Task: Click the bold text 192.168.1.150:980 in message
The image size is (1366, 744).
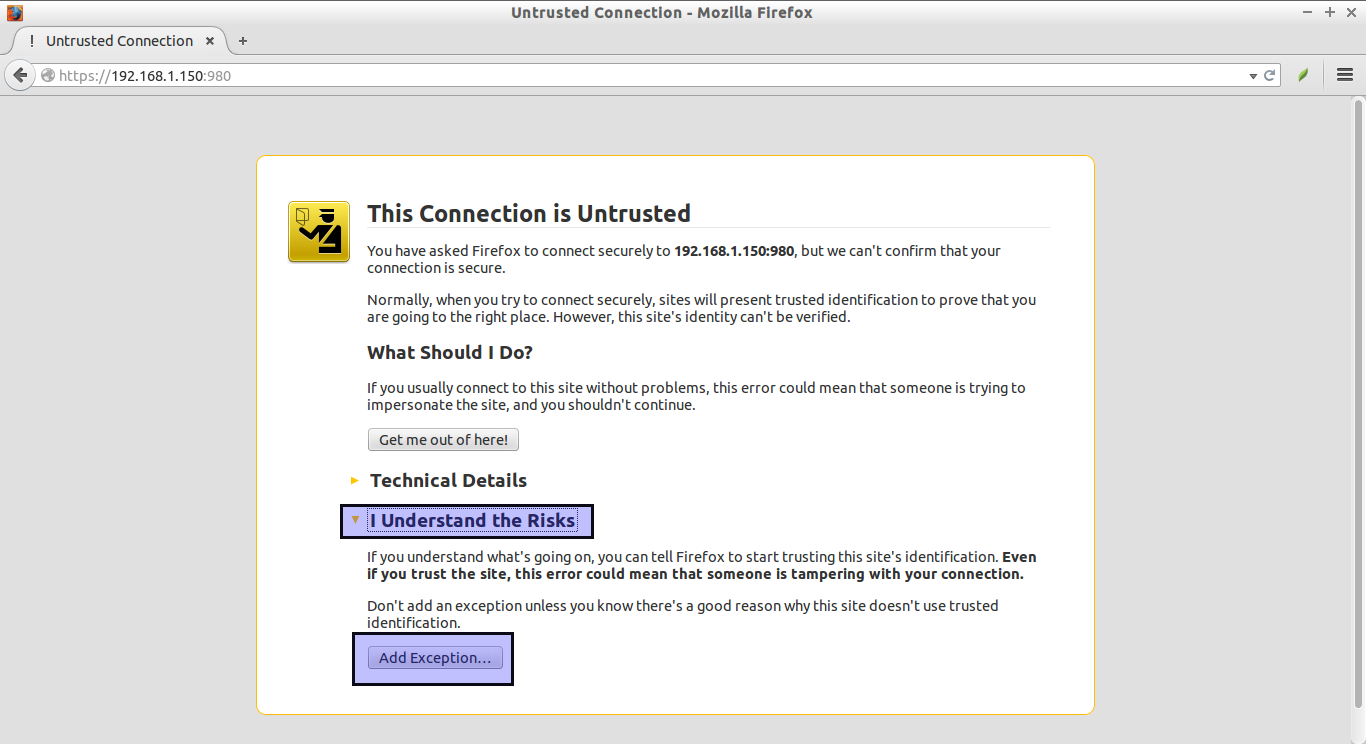Action: pyautogui.click(x=734, y=251)
